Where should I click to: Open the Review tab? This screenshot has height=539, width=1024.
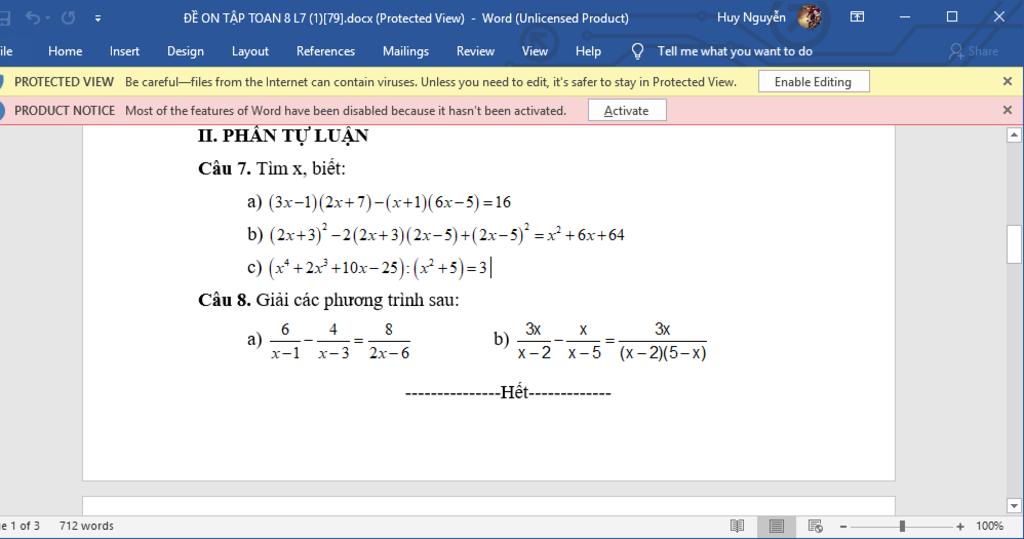[475, 51]
